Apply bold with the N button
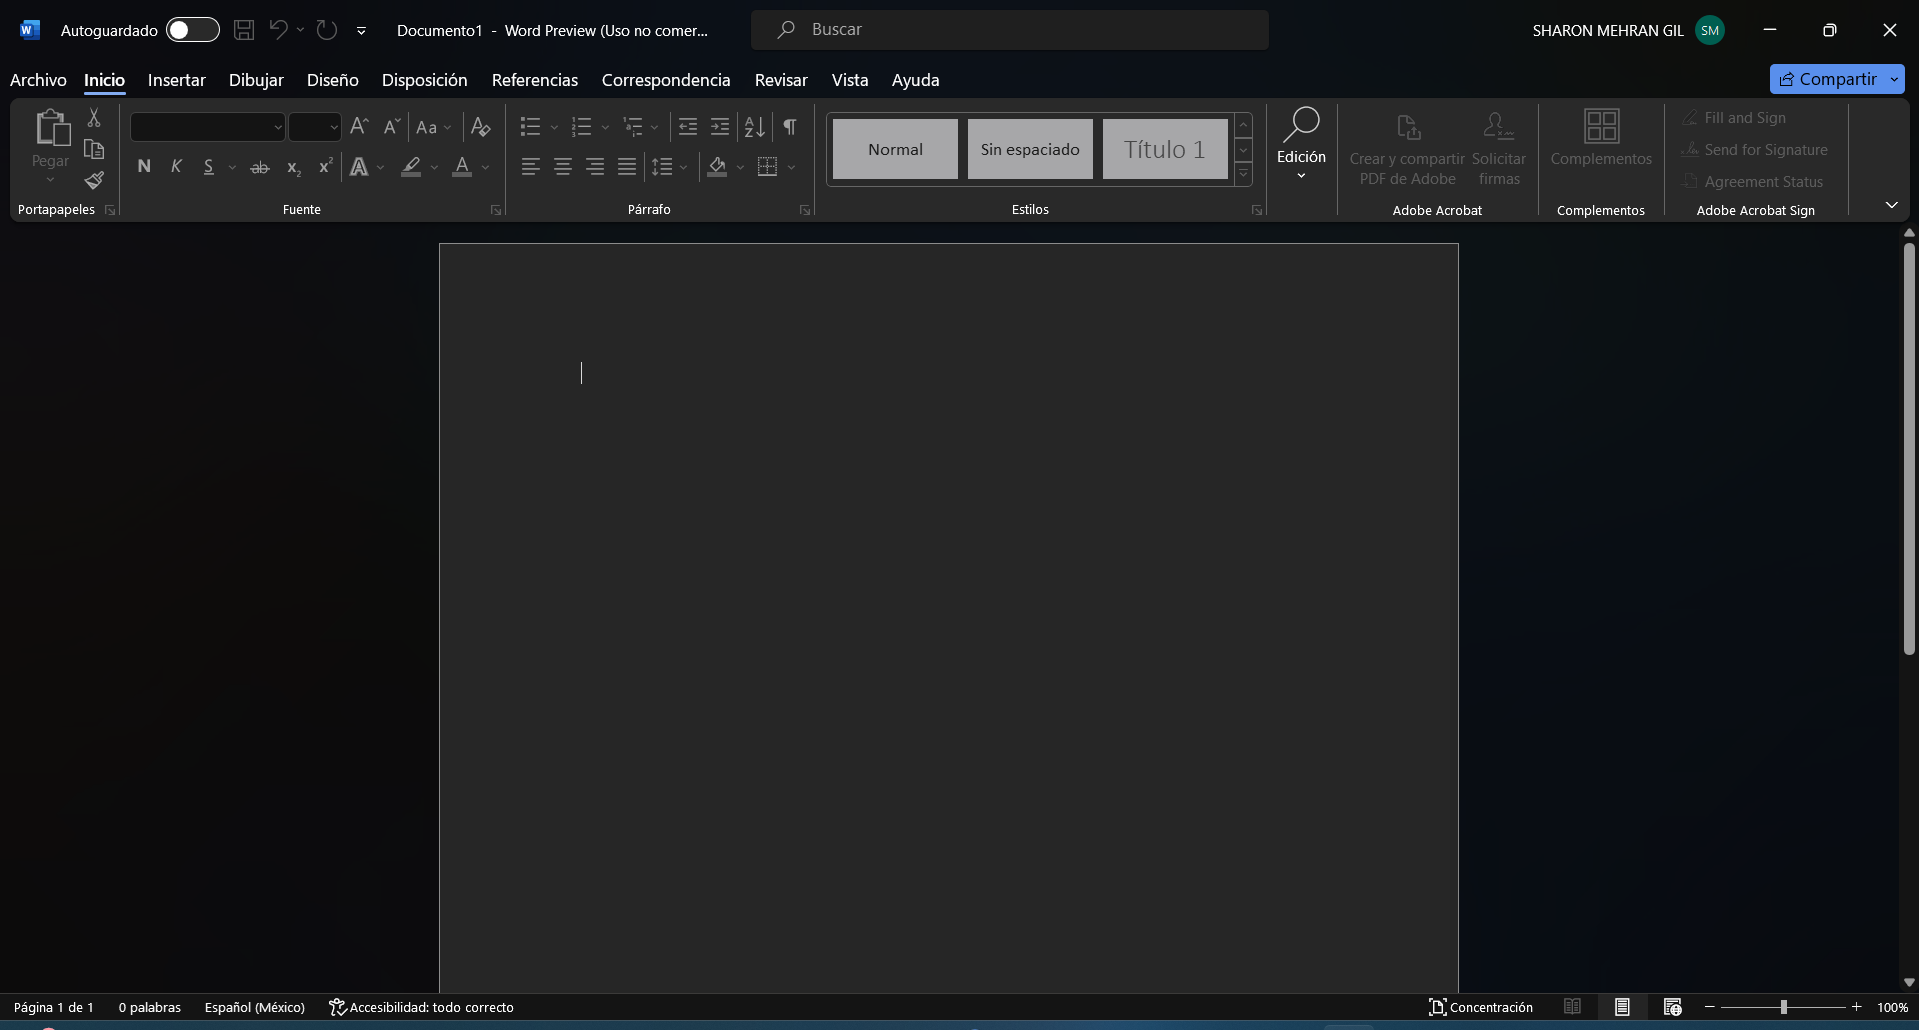 click(x=144, y=167)
